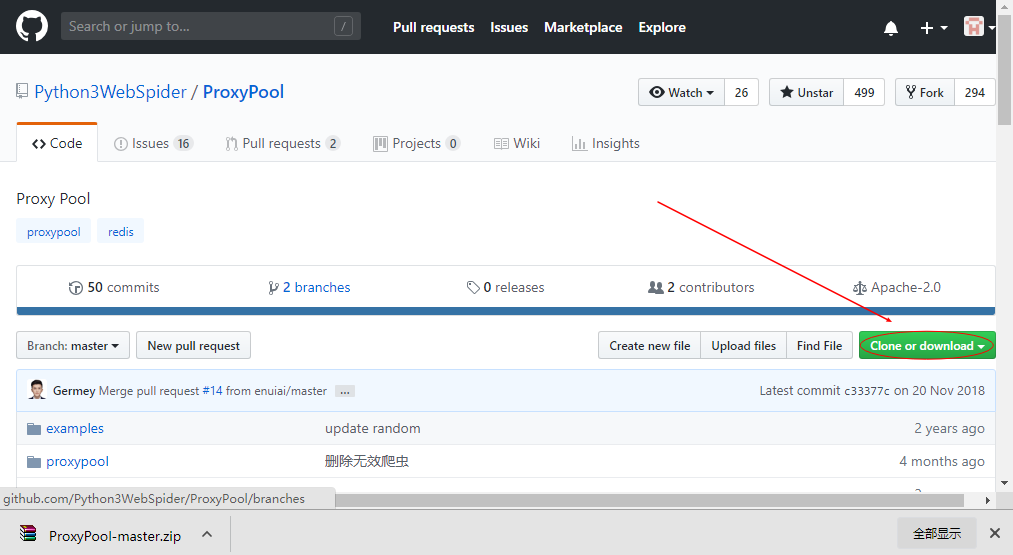Close the downloads bar

(x=995, y=533)
